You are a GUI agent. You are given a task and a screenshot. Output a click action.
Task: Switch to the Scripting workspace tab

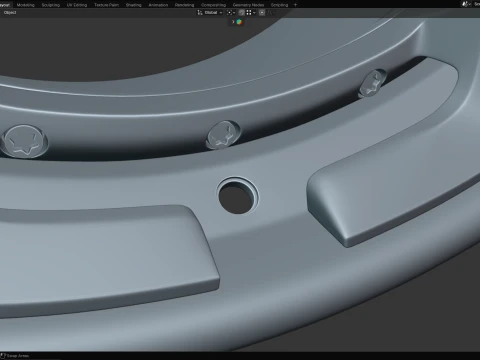pyautogui.click(x=279, y=5)
